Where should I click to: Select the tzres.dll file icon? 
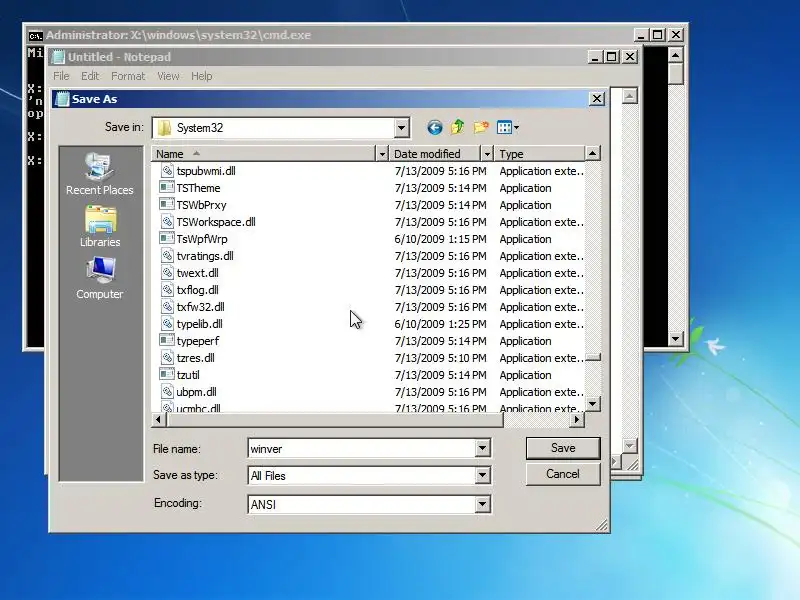click(167, 358)
